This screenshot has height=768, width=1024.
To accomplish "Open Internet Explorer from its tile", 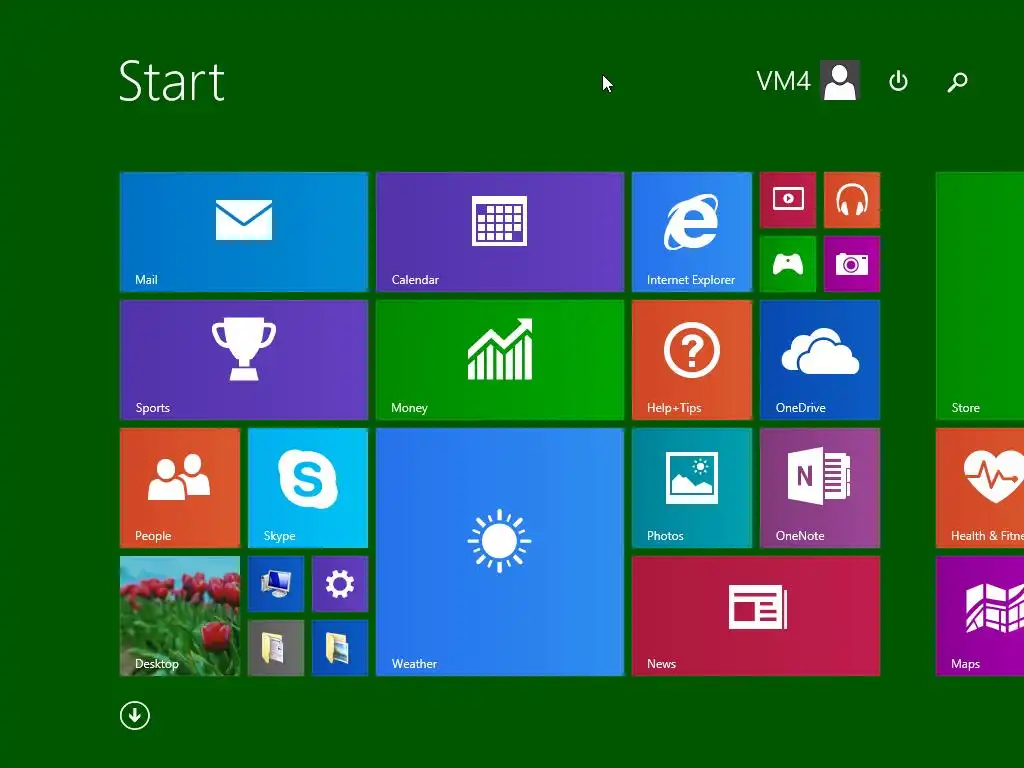I will click(692, 232).
